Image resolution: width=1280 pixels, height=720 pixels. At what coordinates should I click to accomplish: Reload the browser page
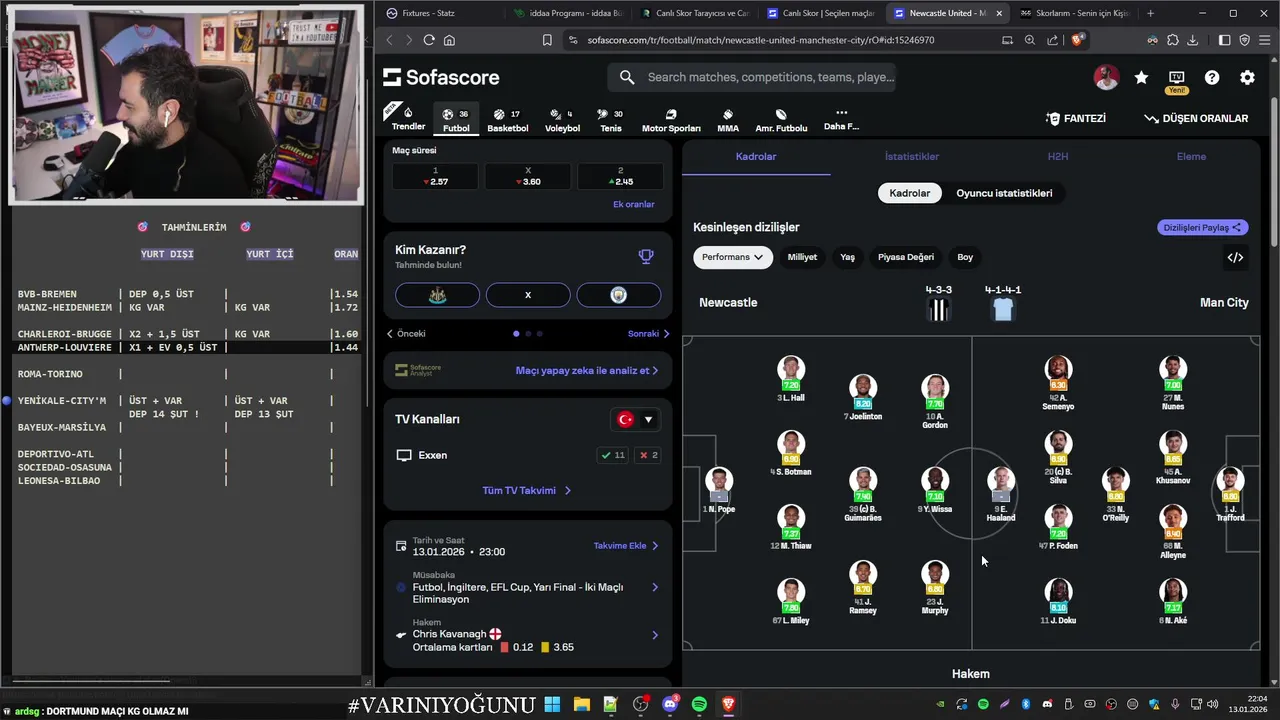coord(429,40)
